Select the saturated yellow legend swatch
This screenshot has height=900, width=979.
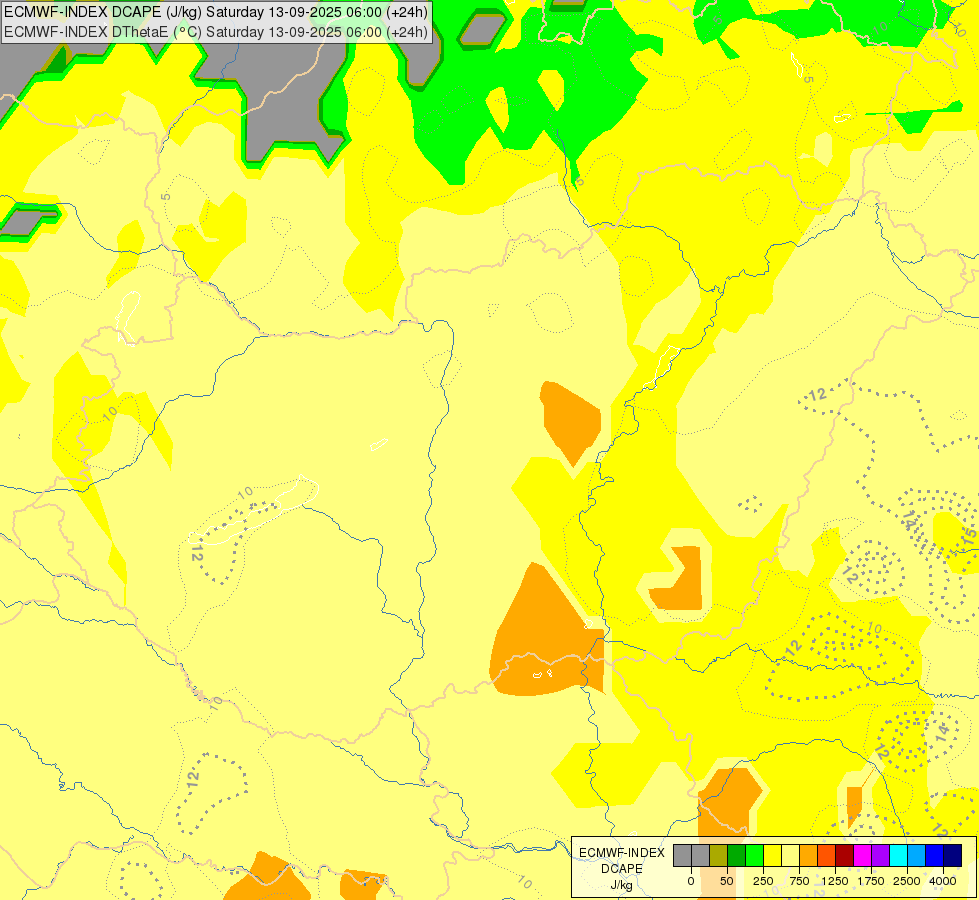pos(772,855)
